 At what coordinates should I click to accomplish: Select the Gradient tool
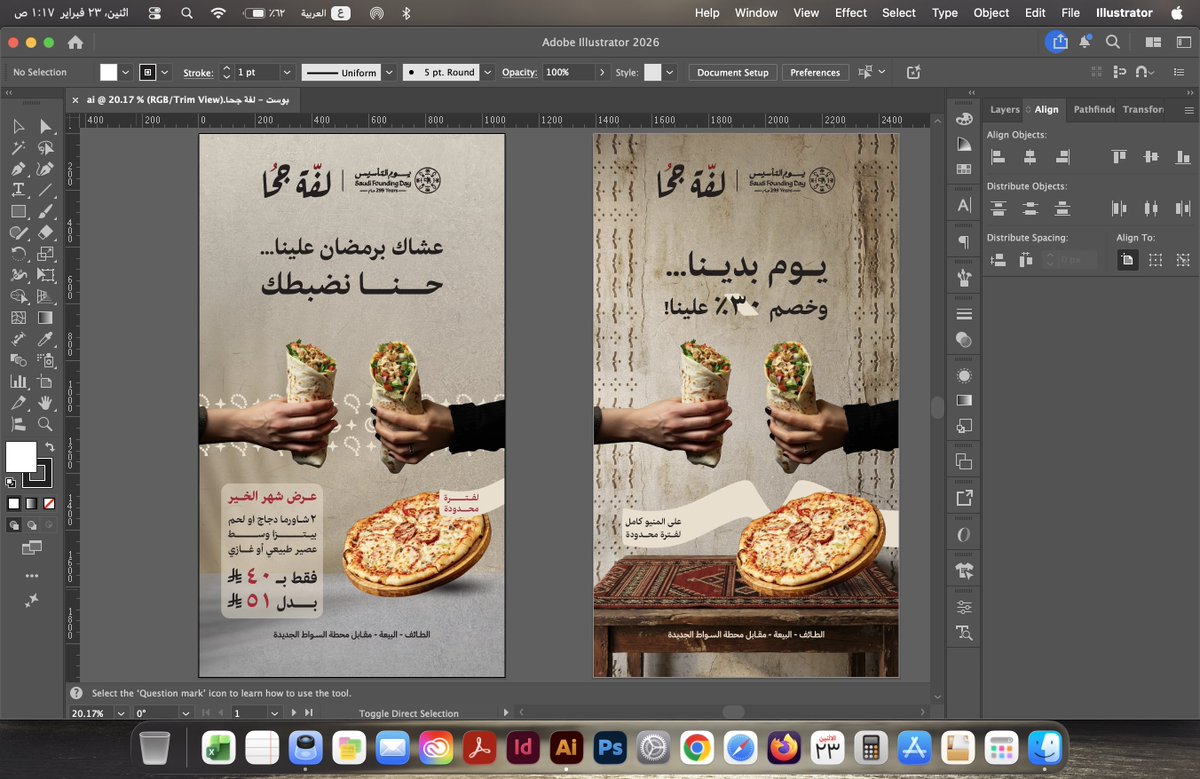45,317
